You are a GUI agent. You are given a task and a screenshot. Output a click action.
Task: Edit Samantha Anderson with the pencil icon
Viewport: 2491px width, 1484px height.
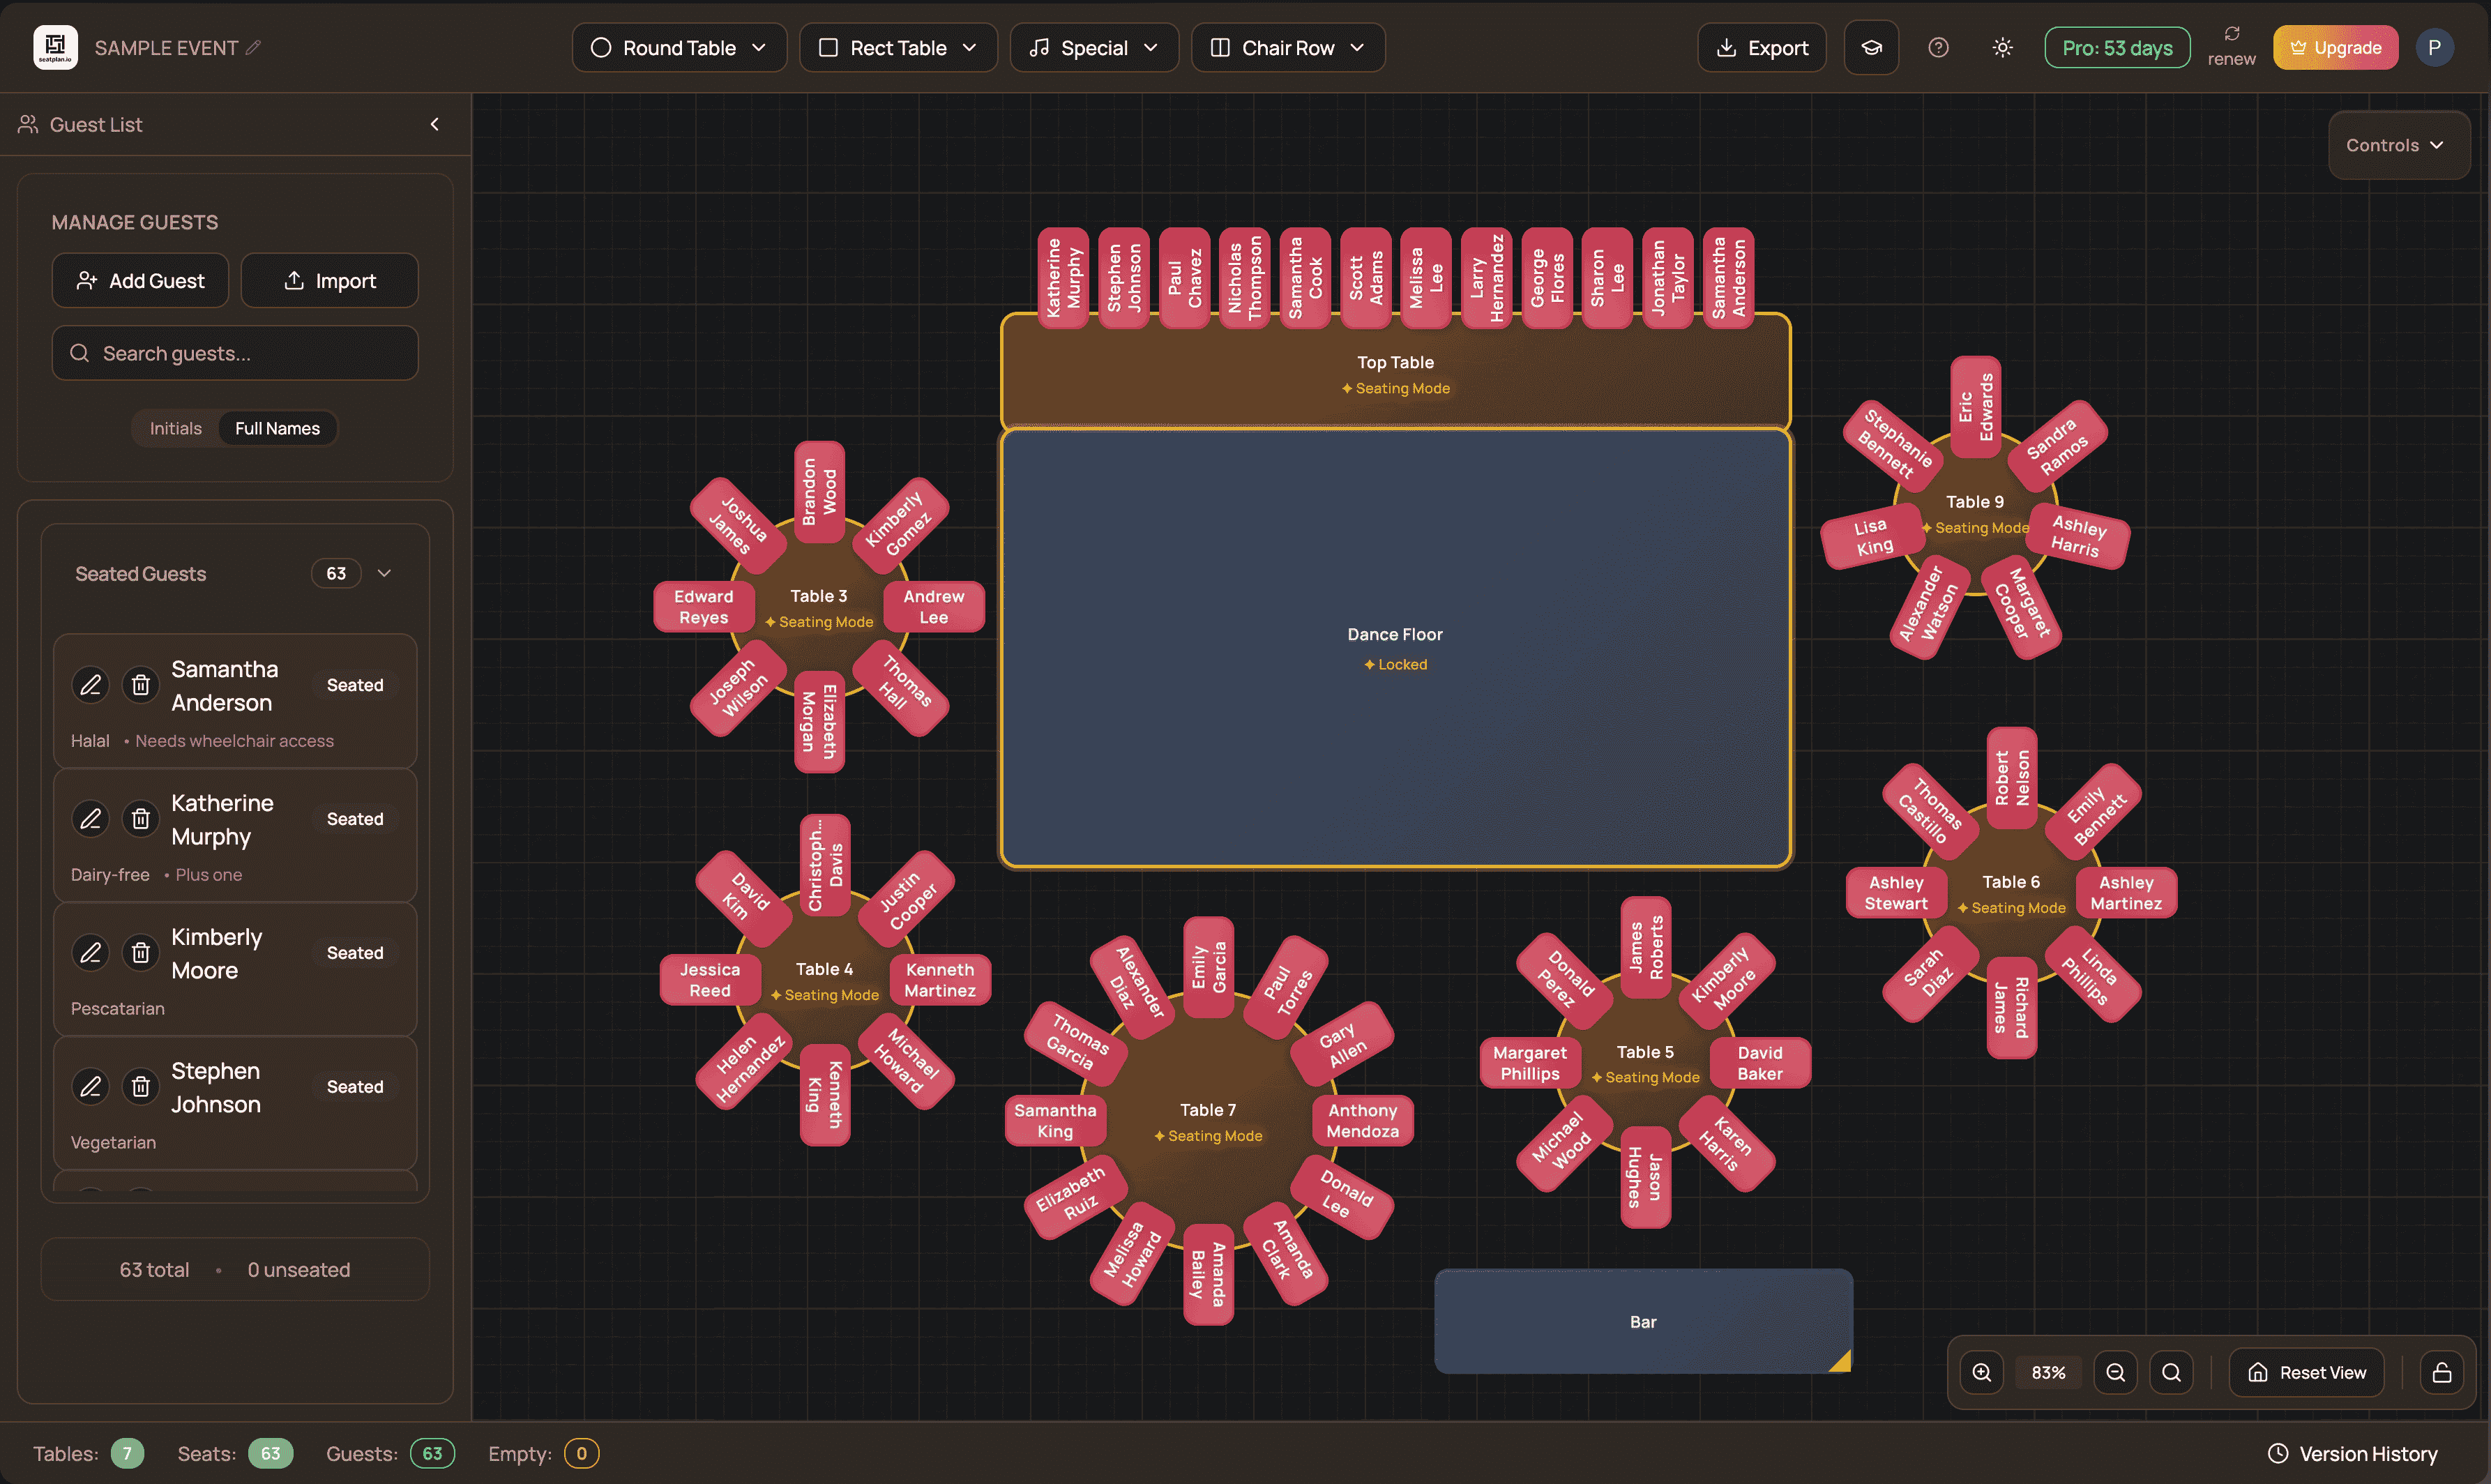coord(90,685)
